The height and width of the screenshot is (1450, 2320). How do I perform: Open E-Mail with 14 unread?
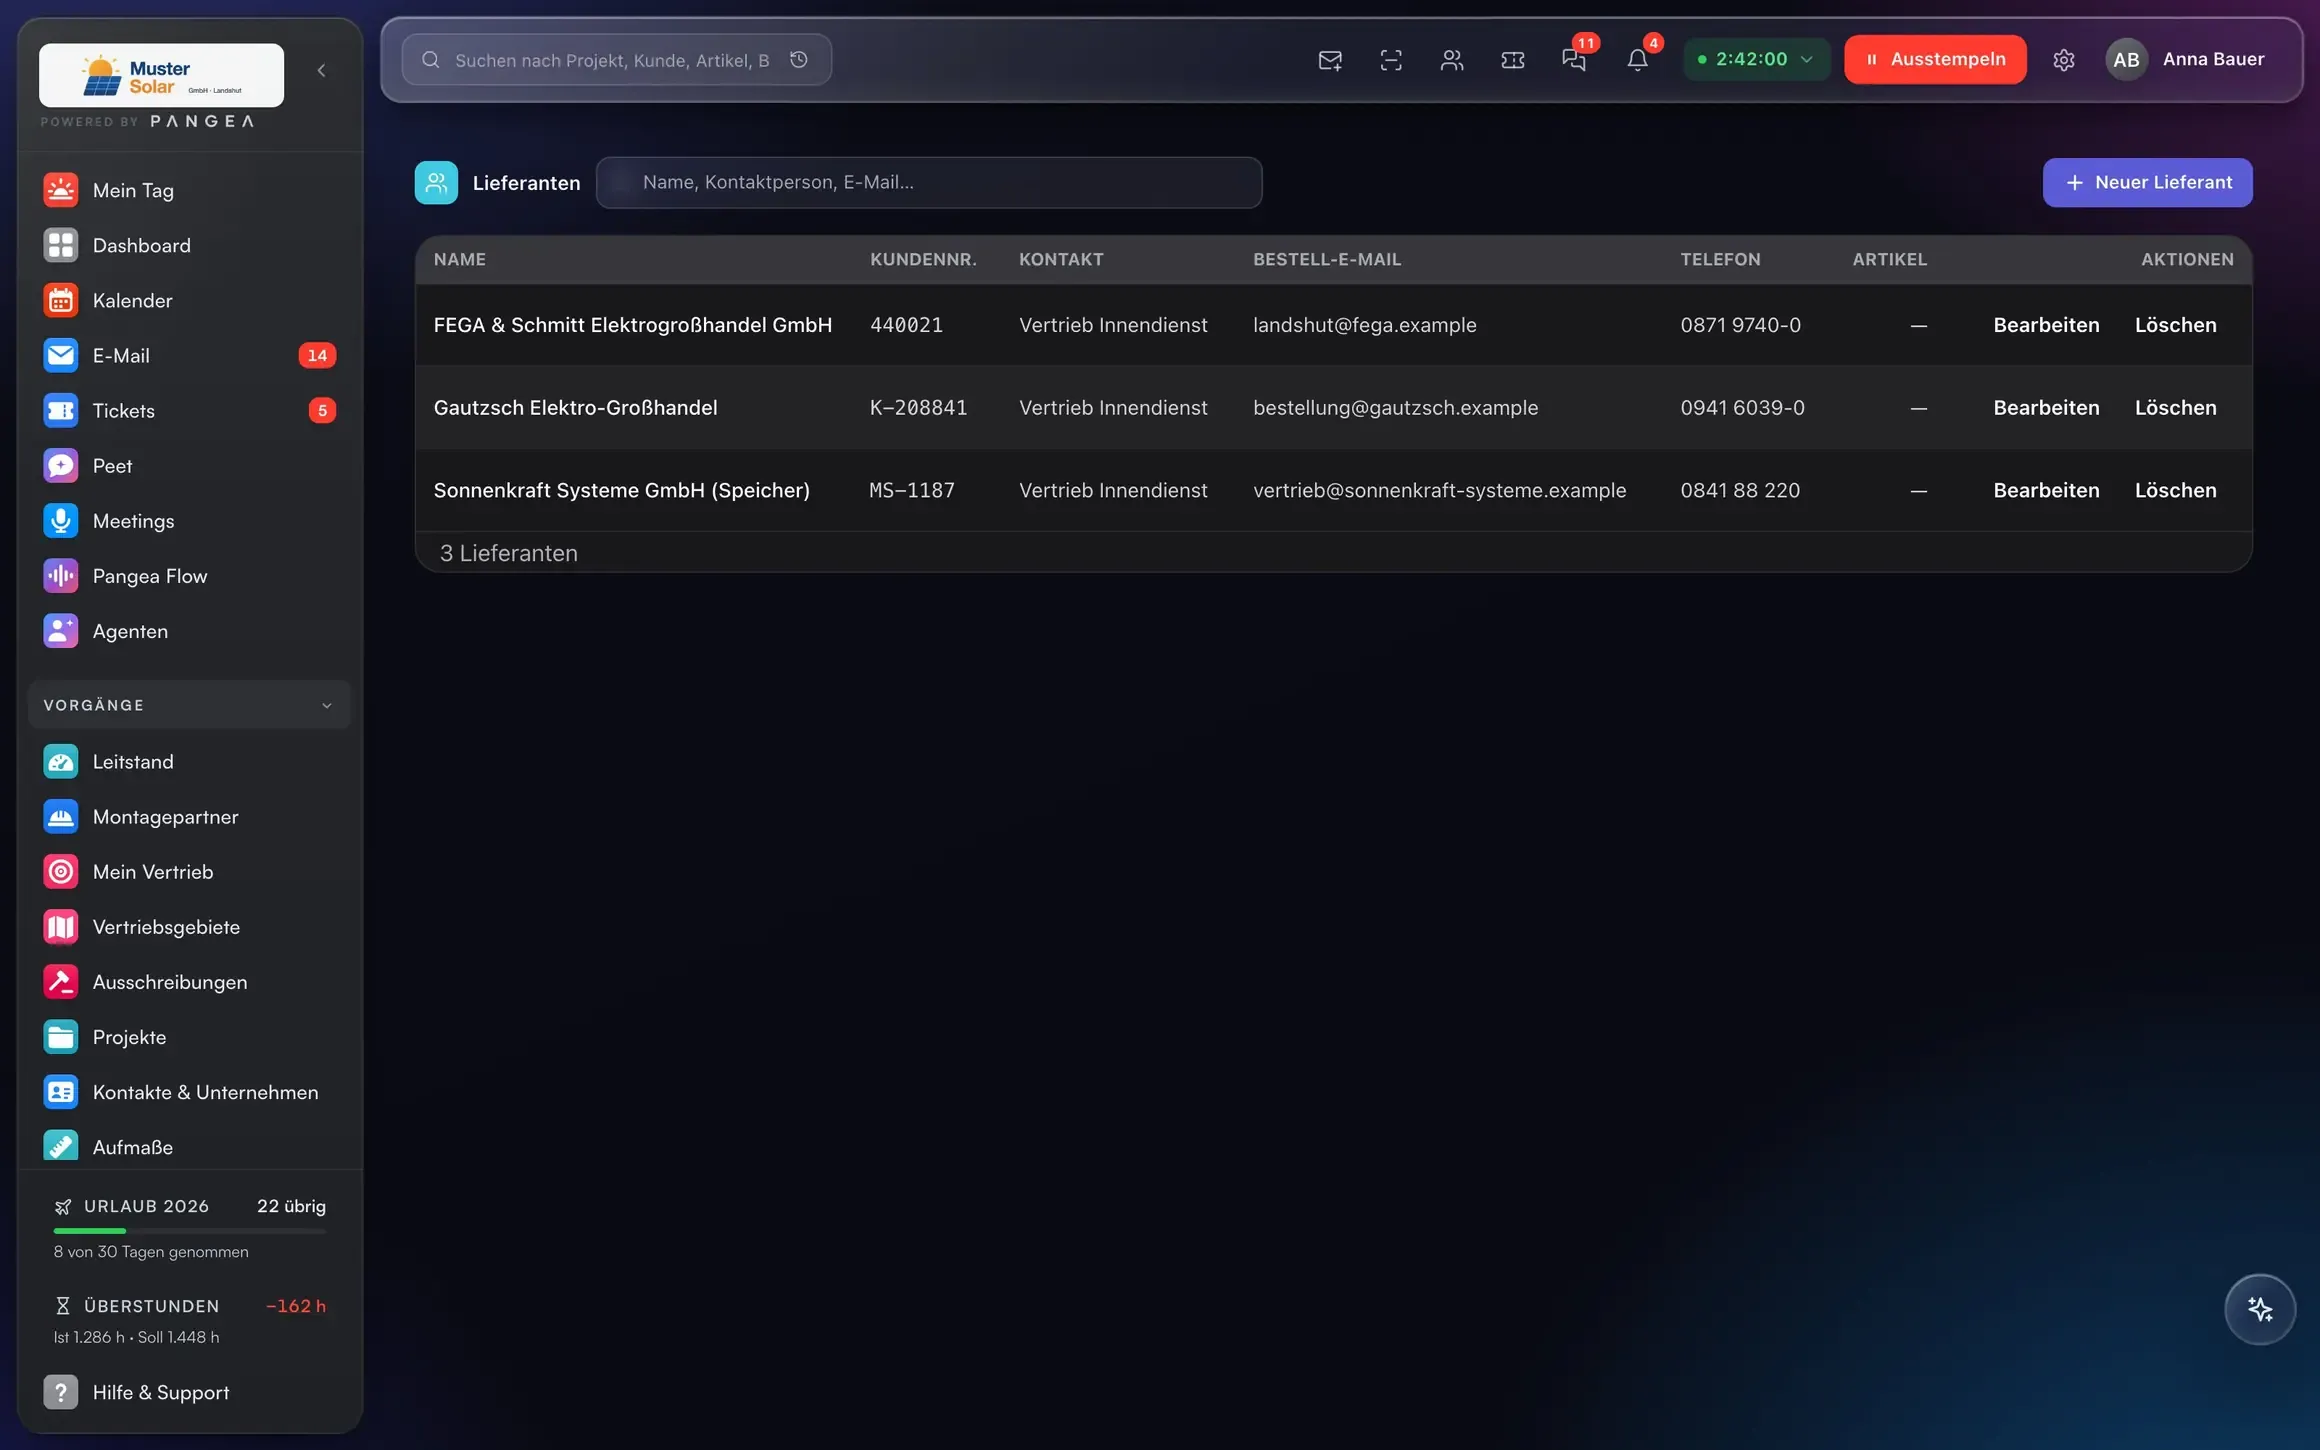[189, 355]
